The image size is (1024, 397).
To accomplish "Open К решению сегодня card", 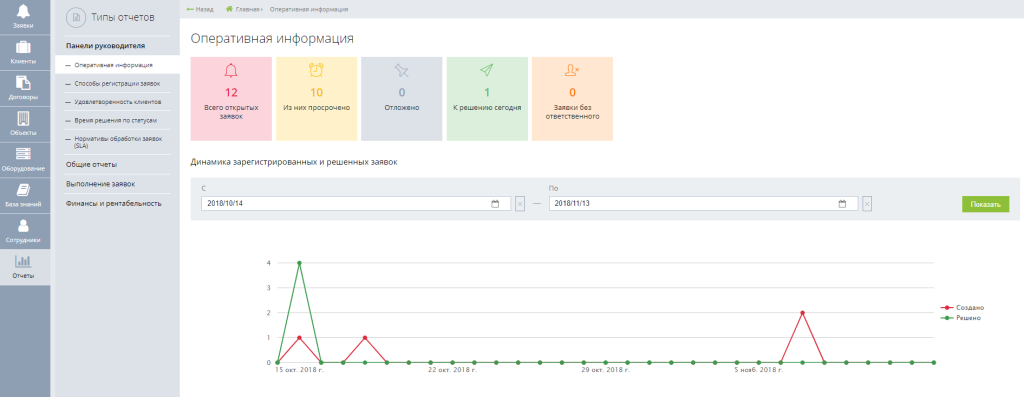I will pos(487,99).
